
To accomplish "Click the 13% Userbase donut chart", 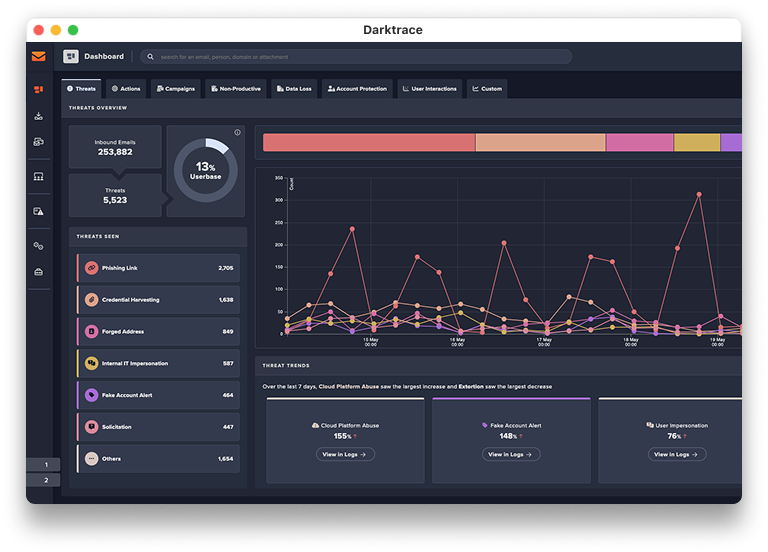I will 206,170.
